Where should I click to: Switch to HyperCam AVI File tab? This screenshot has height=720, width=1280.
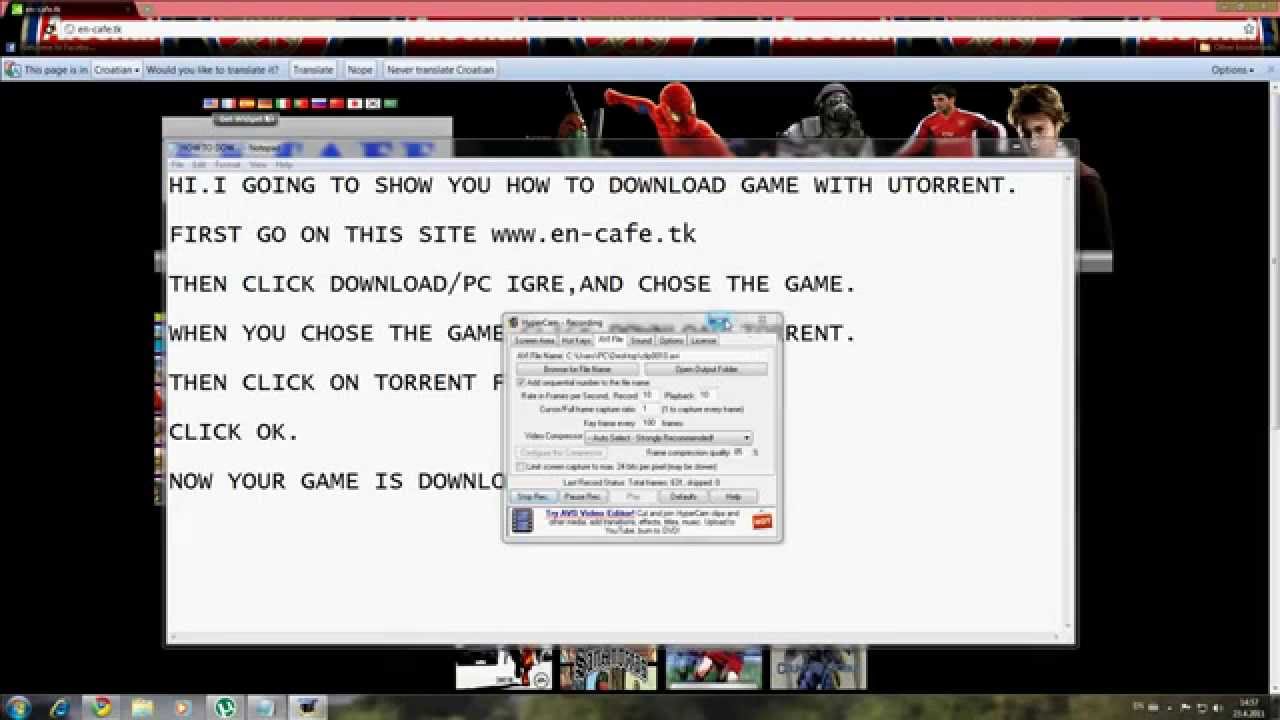tap(611, 340)
